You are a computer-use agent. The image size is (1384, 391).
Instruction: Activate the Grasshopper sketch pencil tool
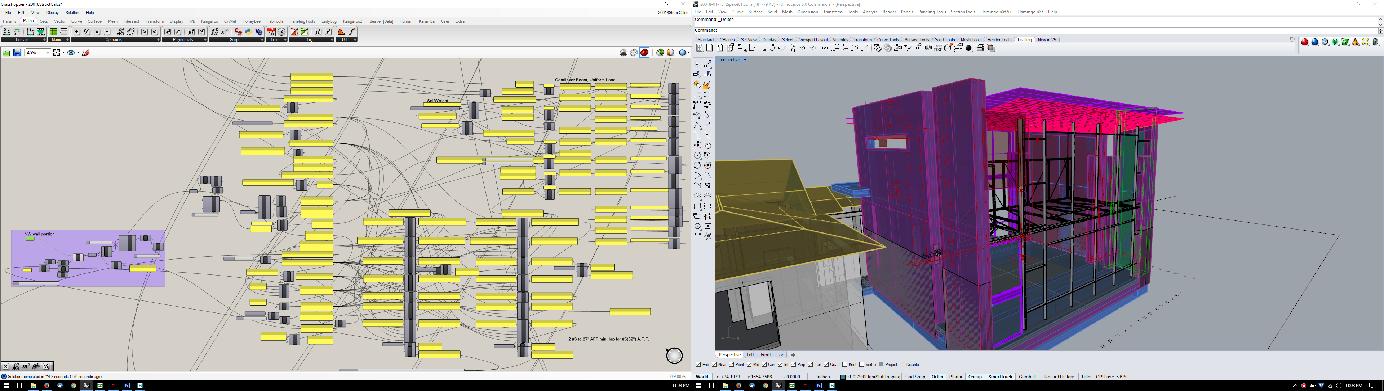click(x=85, y=52)
